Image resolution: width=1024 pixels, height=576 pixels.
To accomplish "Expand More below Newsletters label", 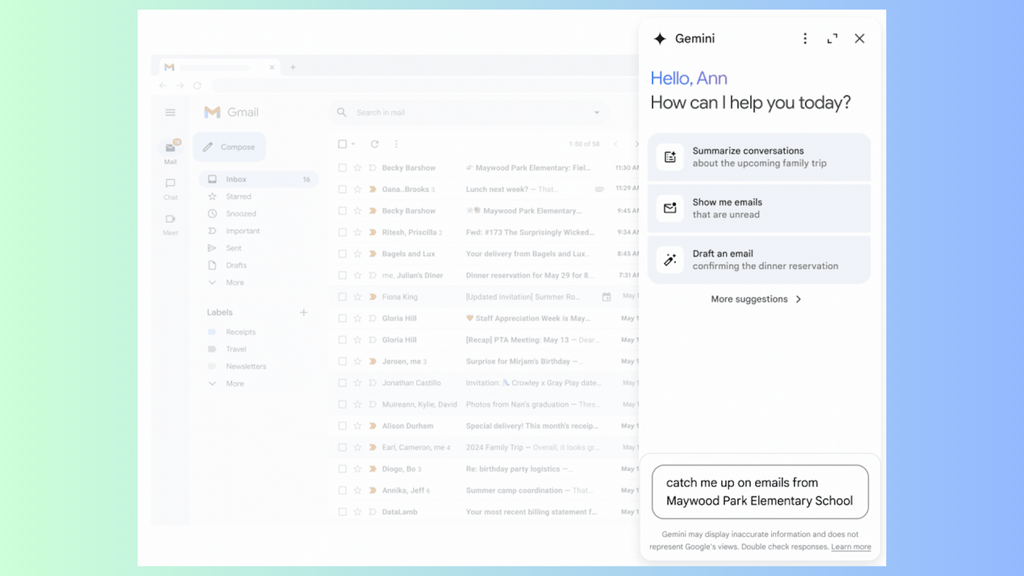I will point(234,384).
